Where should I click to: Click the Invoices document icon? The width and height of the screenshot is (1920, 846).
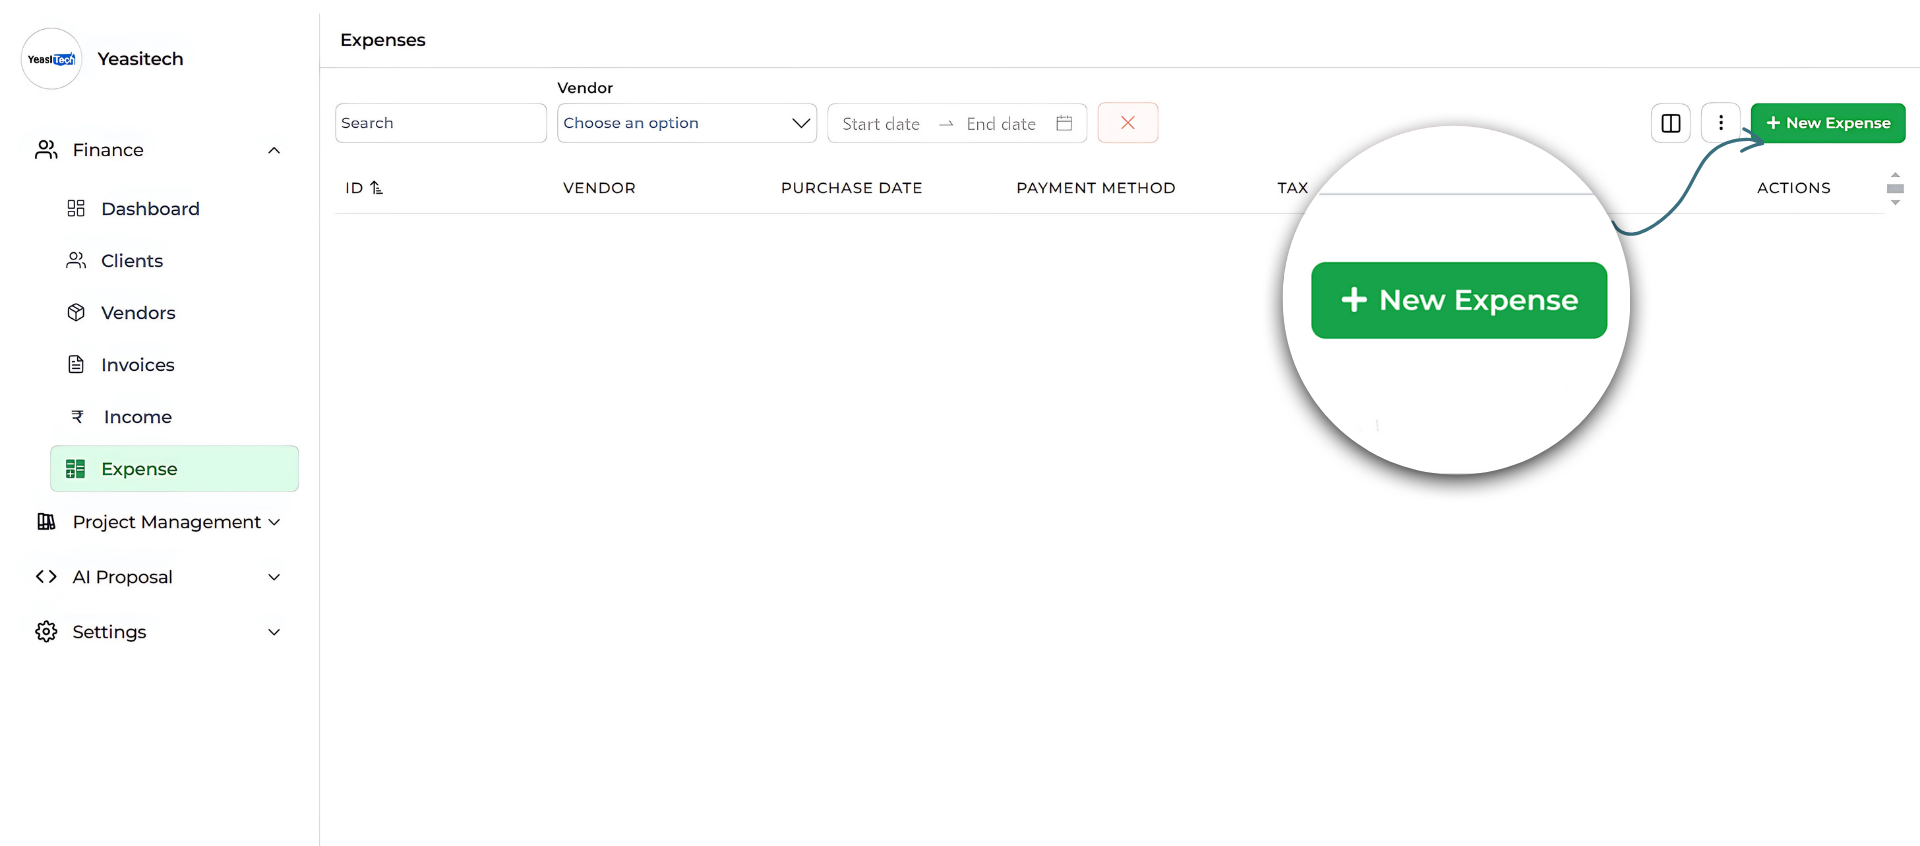coord(76,364)
